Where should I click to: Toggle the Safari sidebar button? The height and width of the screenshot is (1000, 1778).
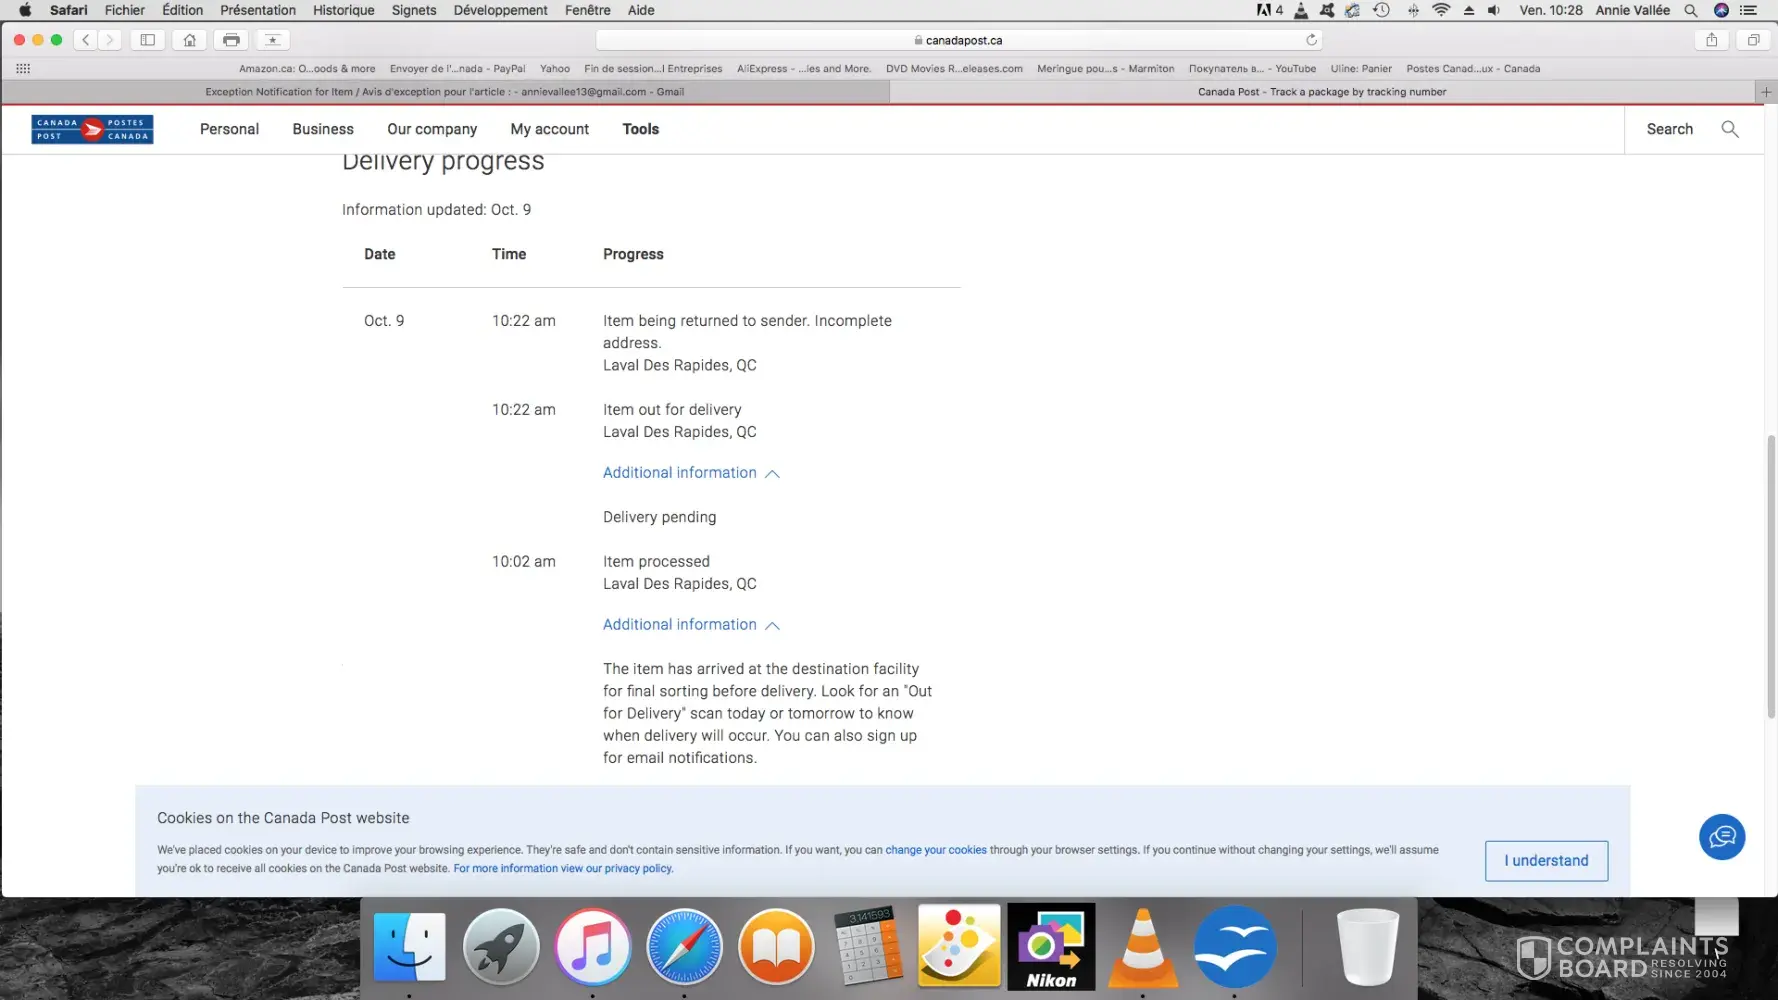(147, 40)
